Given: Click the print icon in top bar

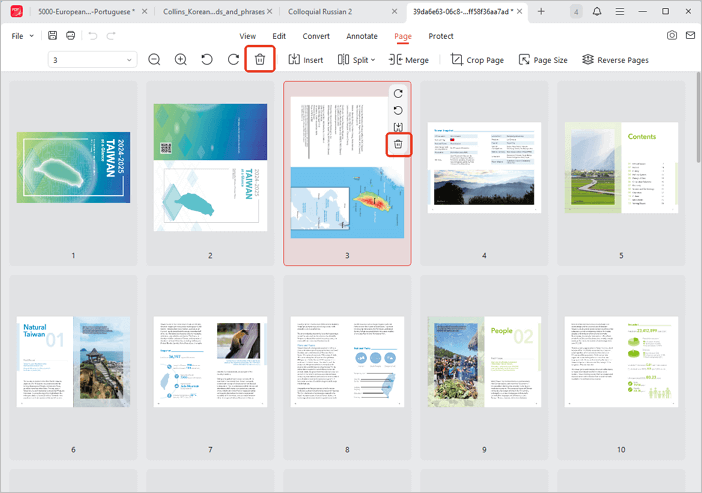Looking at the screenshot, I should pos(70,36).
